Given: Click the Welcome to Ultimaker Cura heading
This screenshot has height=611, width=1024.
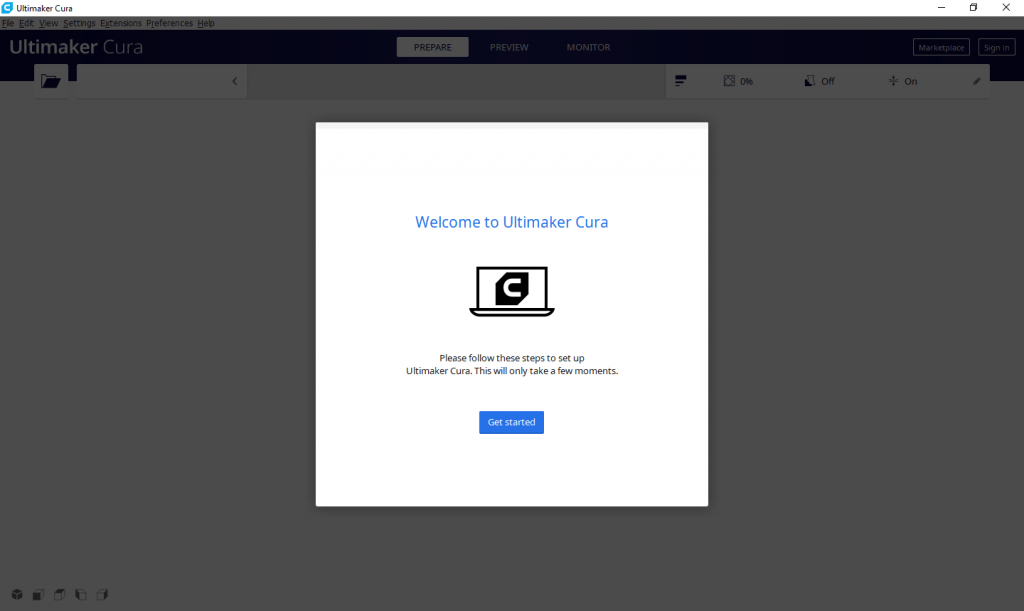Looking at the screenshot, I should [x=511, y=222].
